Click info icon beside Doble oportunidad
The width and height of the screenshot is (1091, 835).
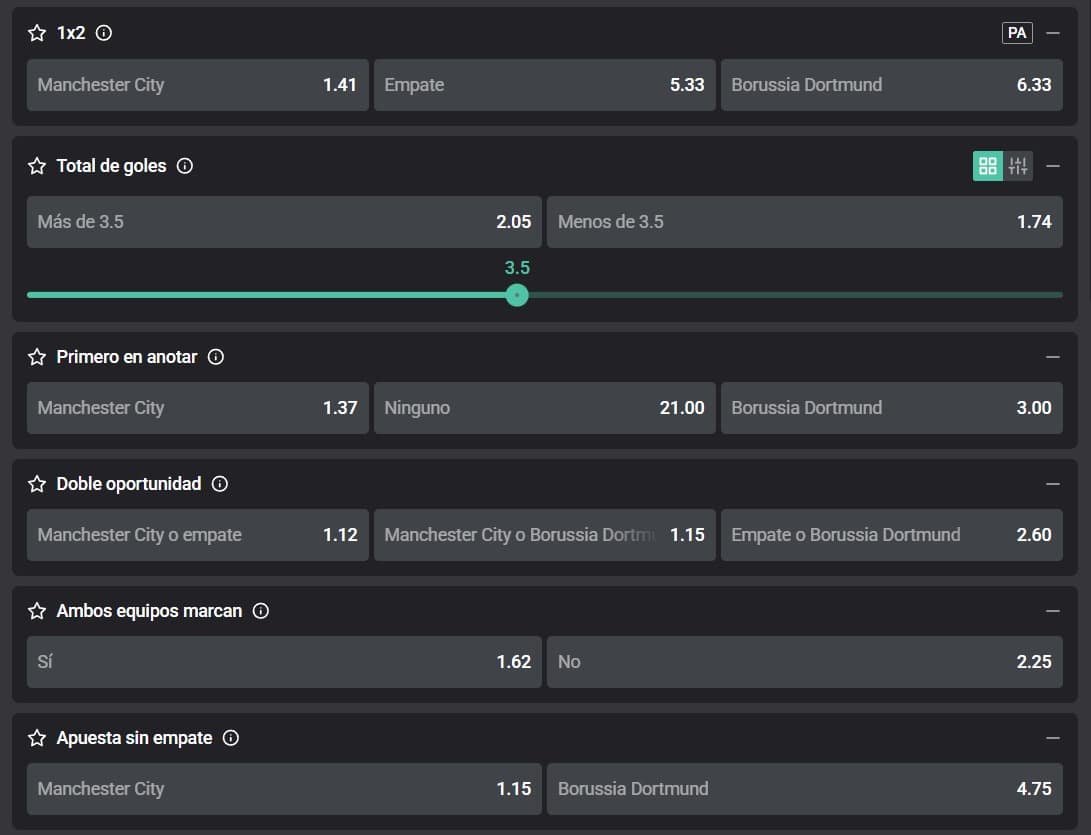click(220, 484)
